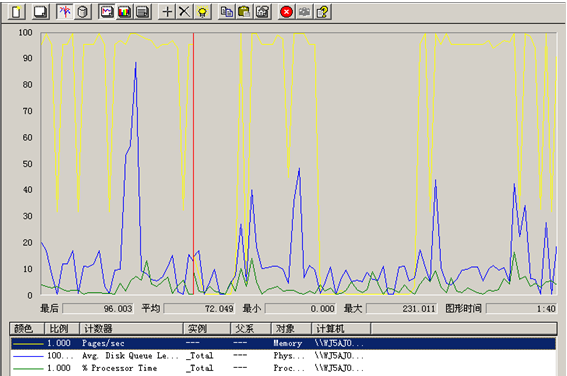Add a counter with plus icon

point(167,12)
